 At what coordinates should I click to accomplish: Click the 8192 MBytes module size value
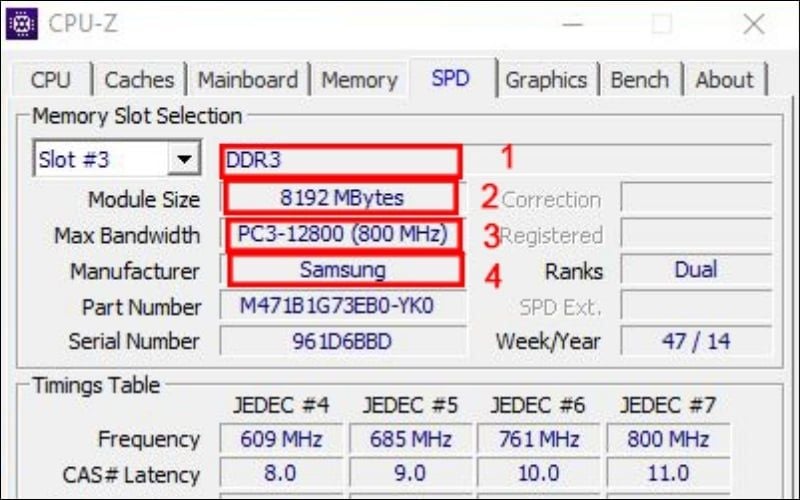coord(341,197)
